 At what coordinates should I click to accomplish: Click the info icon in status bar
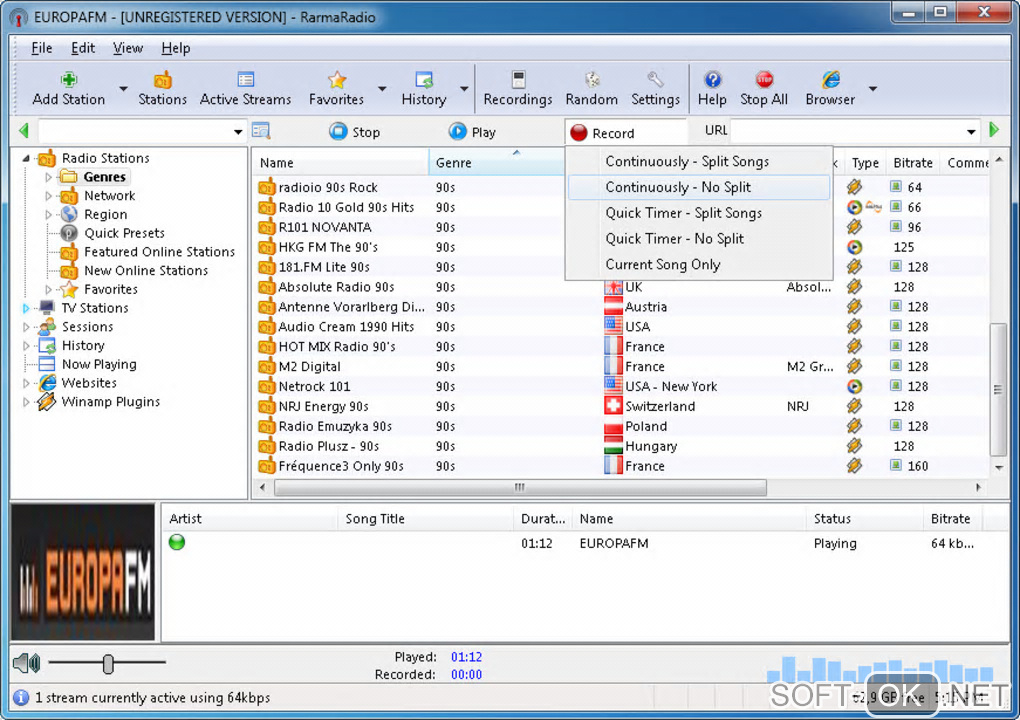pyautogui.click(x=21, y=698)
